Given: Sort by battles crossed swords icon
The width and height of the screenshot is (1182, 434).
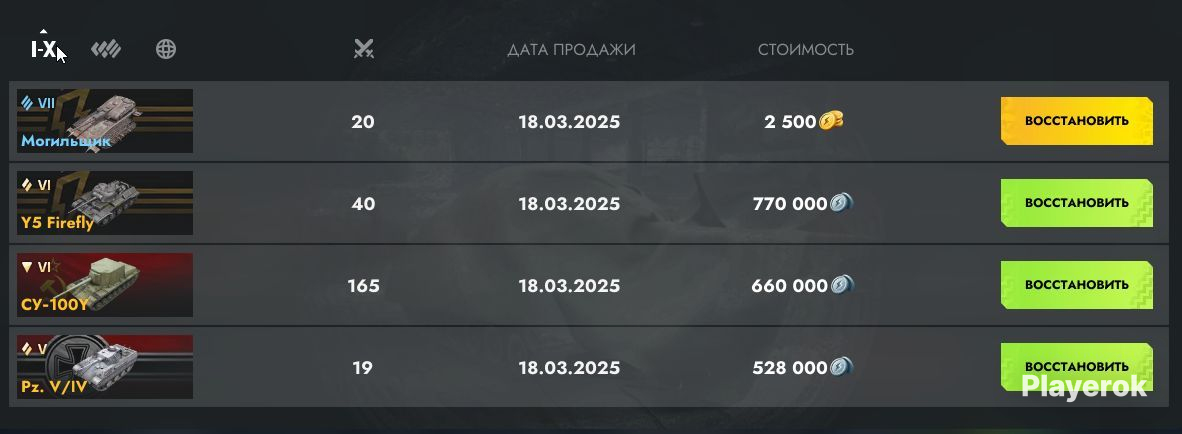Looking at the screenshot, I should 364,50.
